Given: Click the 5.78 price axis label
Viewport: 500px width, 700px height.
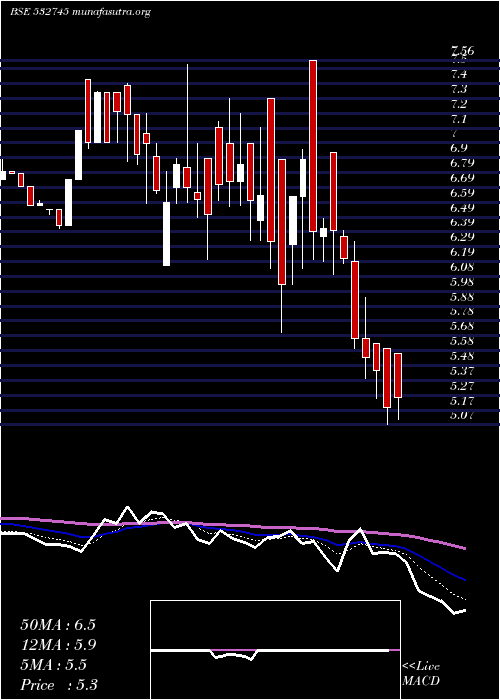Looking at the screenshot, I should (462, 311).
